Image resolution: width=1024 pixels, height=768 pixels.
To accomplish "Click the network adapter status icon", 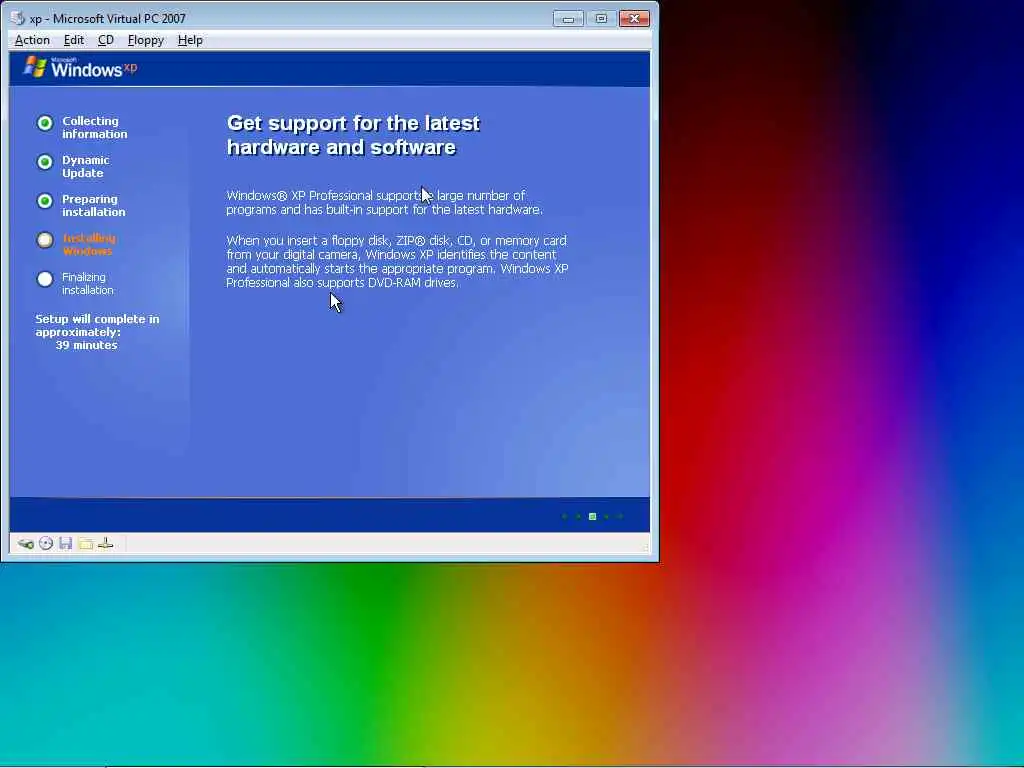I will pos(106,543).
